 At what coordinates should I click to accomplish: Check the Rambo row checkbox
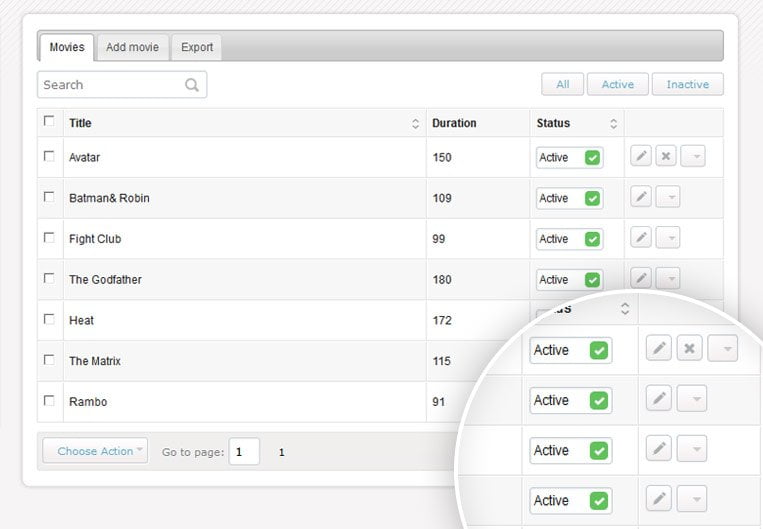[x=49, y=401]
